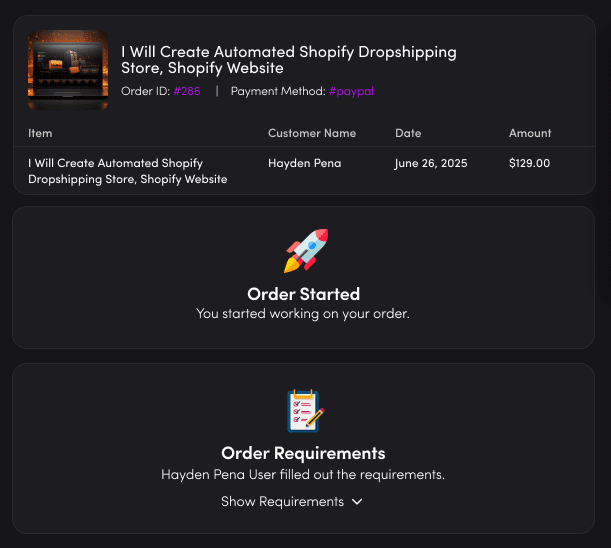Select the Item column header
The image size is (611, 548).
tap(40, 133)
